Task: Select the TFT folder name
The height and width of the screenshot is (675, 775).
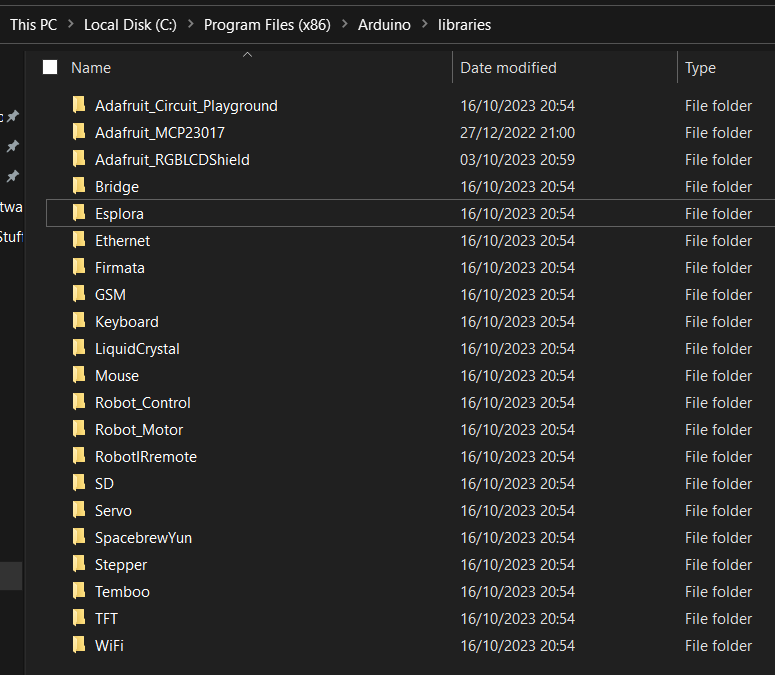Action: click(106, 619)
